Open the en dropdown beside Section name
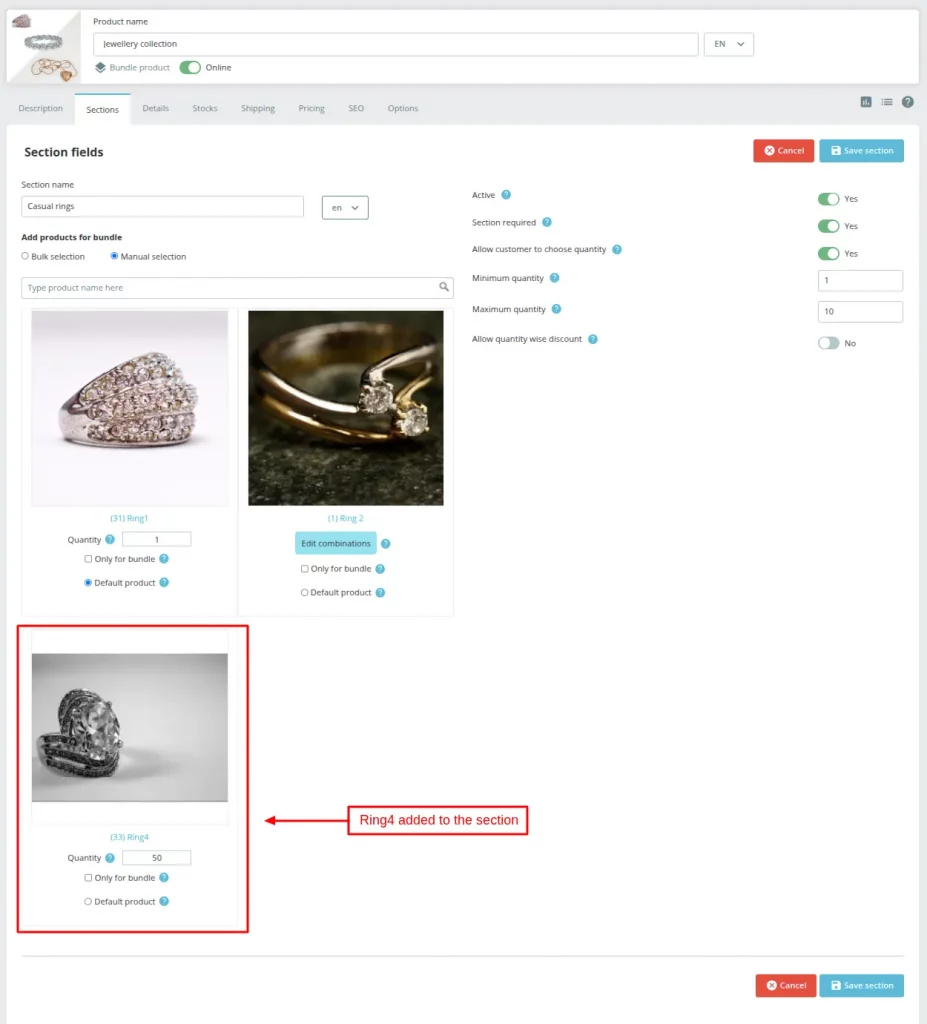Screen dimensions: 927x1024 tap(344, 207)
